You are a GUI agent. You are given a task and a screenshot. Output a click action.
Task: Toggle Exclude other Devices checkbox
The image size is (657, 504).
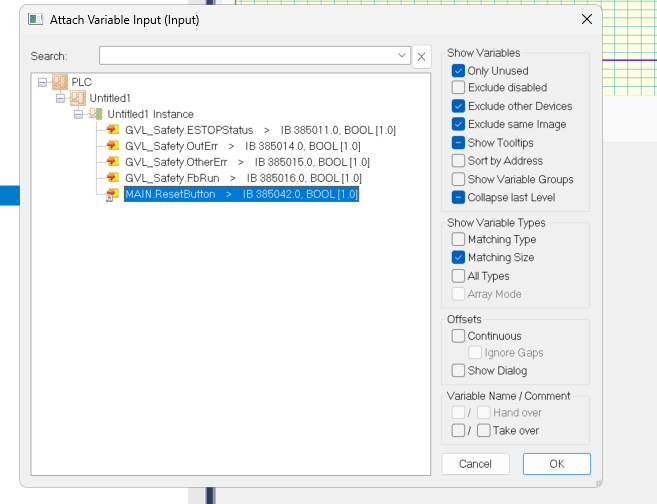pos(458,106)
